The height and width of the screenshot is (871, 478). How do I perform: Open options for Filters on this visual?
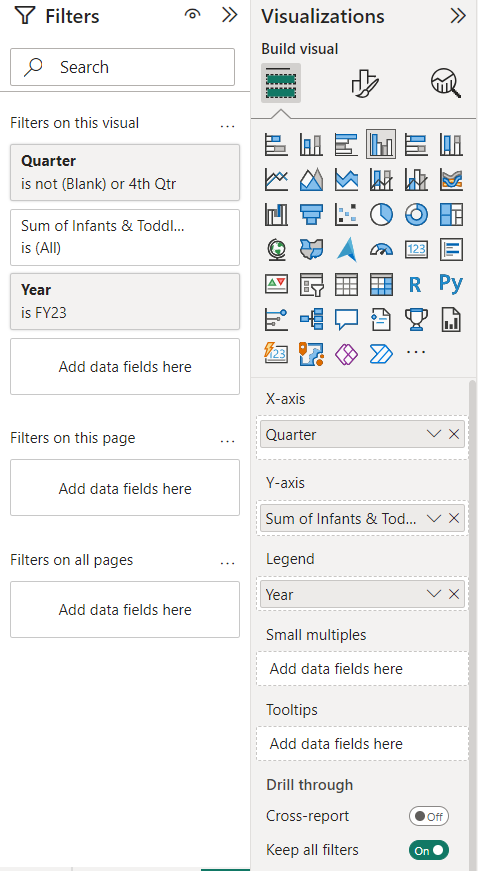click(228, 126)
